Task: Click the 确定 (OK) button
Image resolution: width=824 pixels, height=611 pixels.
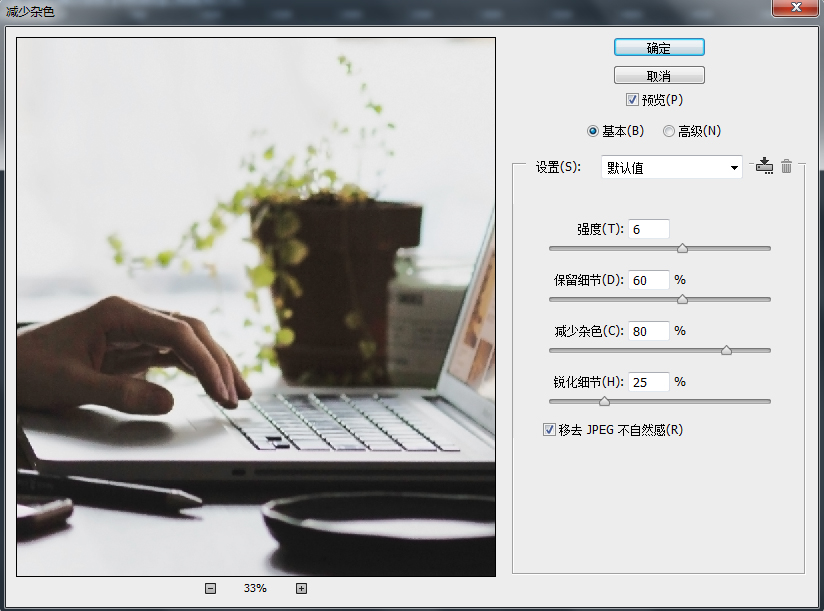Action: click(x=659, y=48)
